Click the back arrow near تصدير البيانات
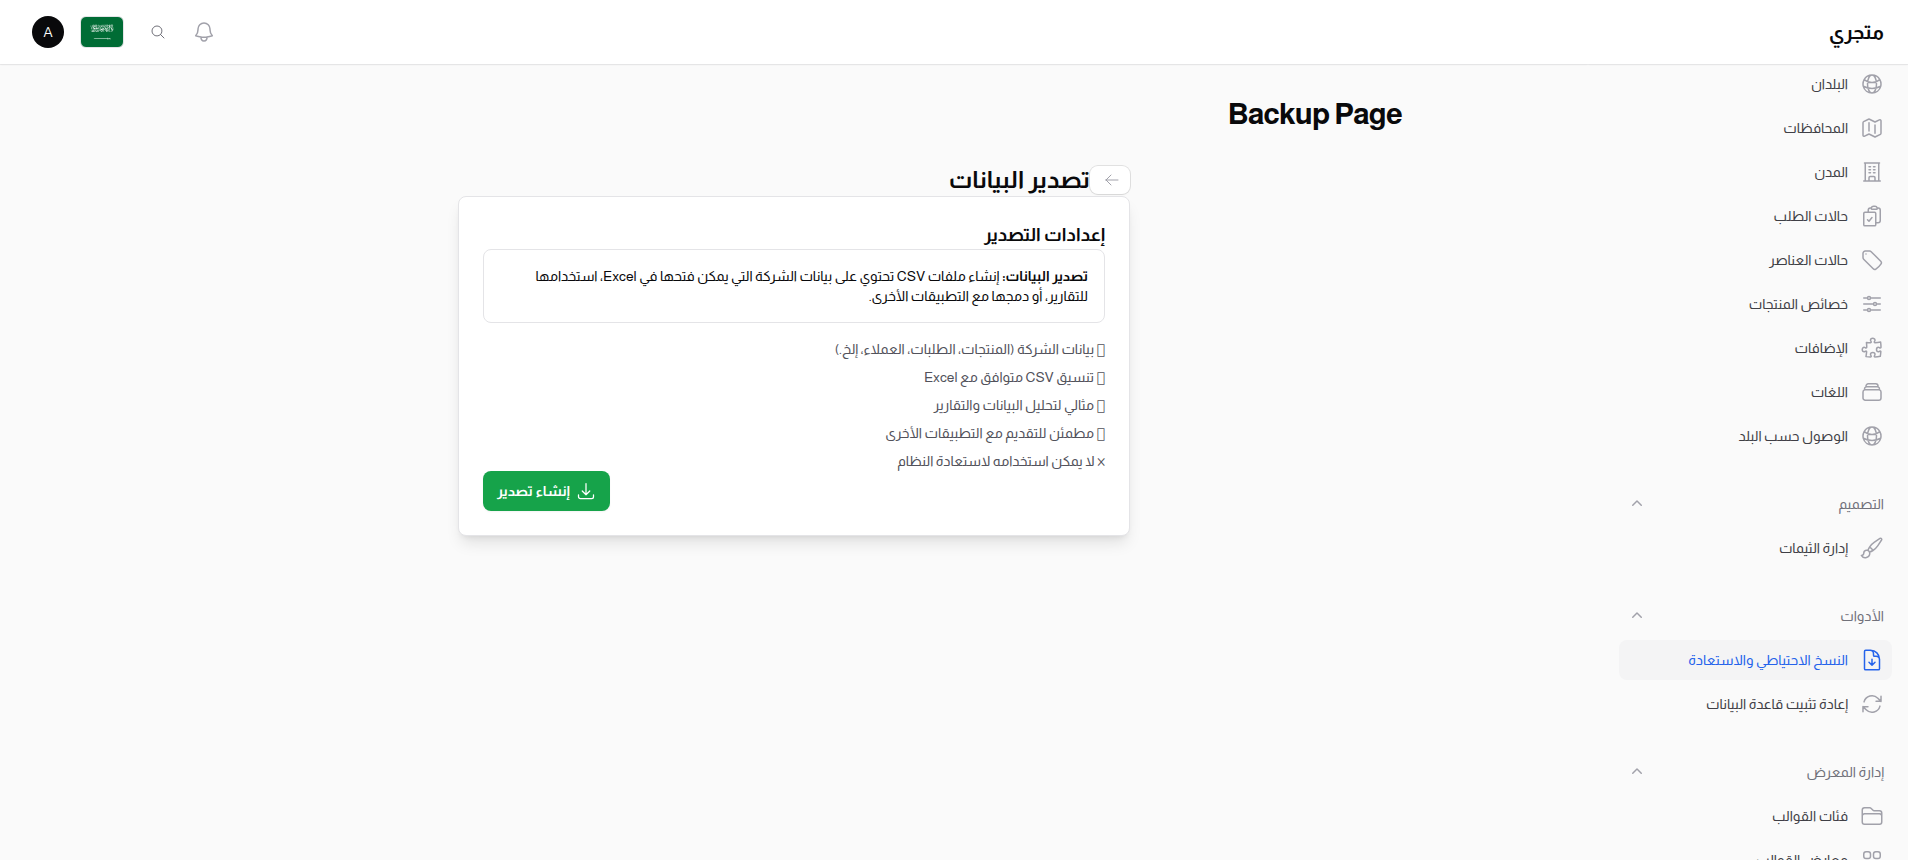Viewport: 1908px width, 860px height. point(1111,180)
